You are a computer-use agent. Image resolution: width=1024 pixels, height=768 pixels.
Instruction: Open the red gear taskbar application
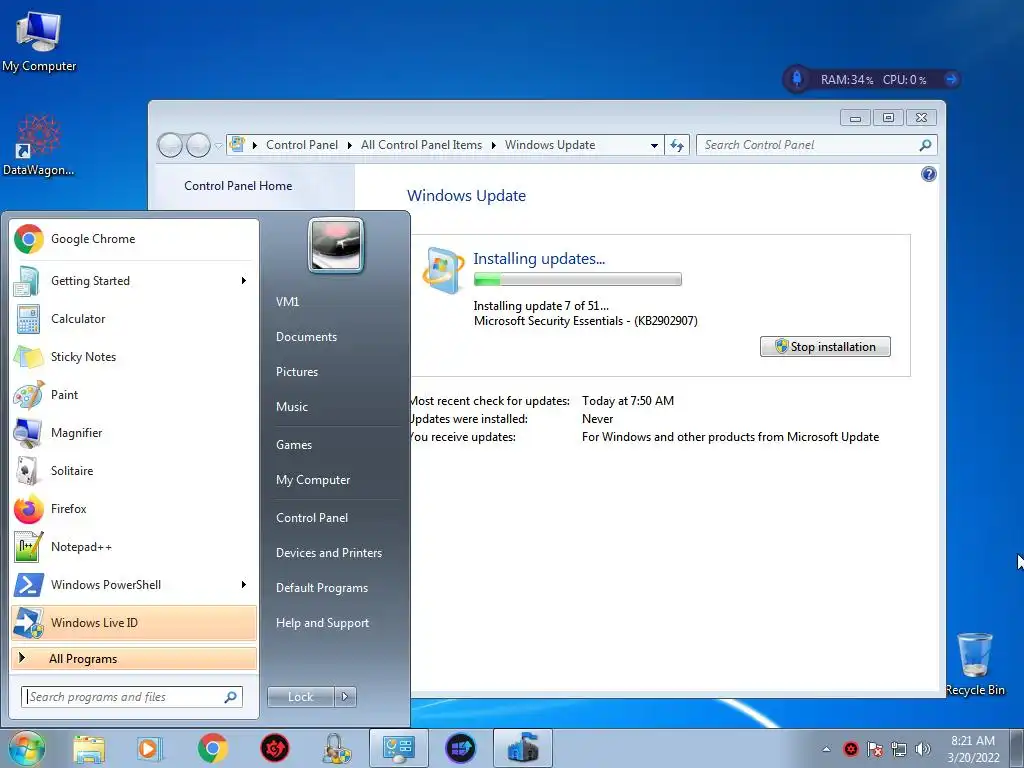[x=275, y=748]
